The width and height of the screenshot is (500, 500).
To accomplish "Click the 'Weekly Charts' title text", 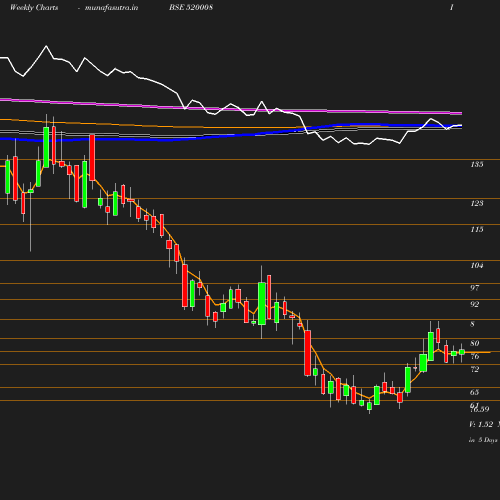I will pos(34,7).
